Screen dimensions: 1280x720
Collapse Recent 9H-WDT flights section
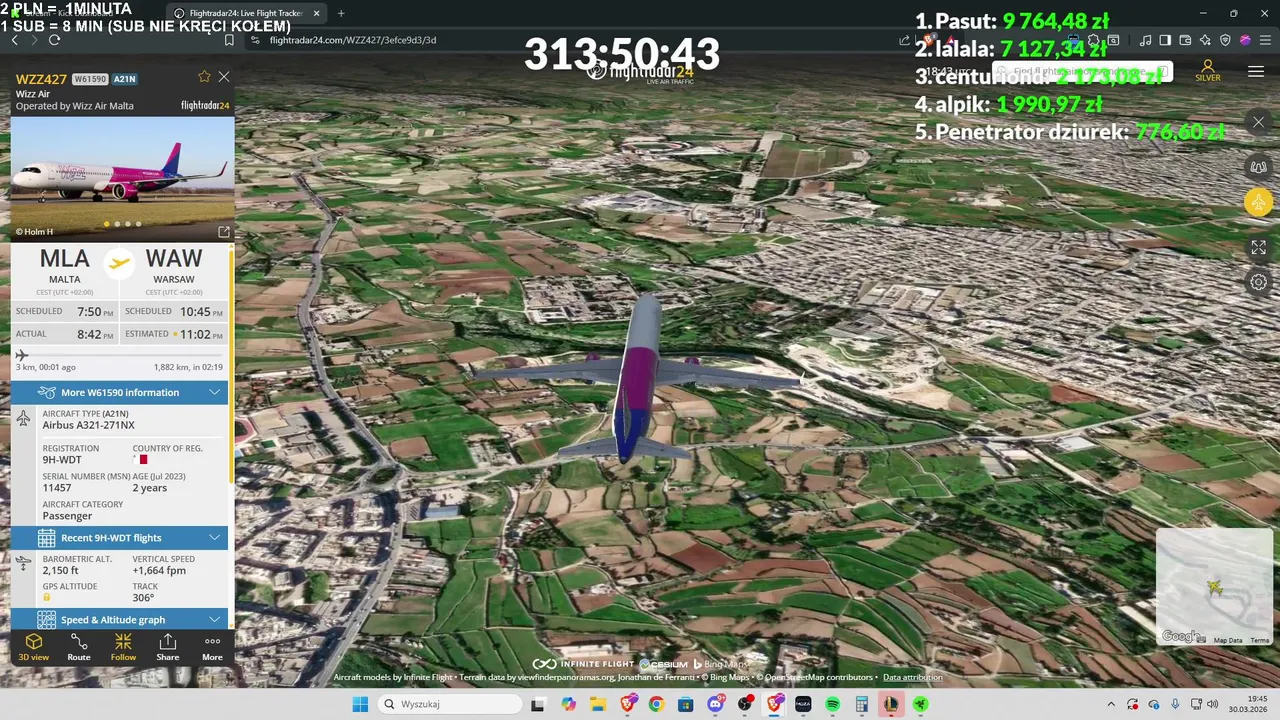(x=120, y=538)
